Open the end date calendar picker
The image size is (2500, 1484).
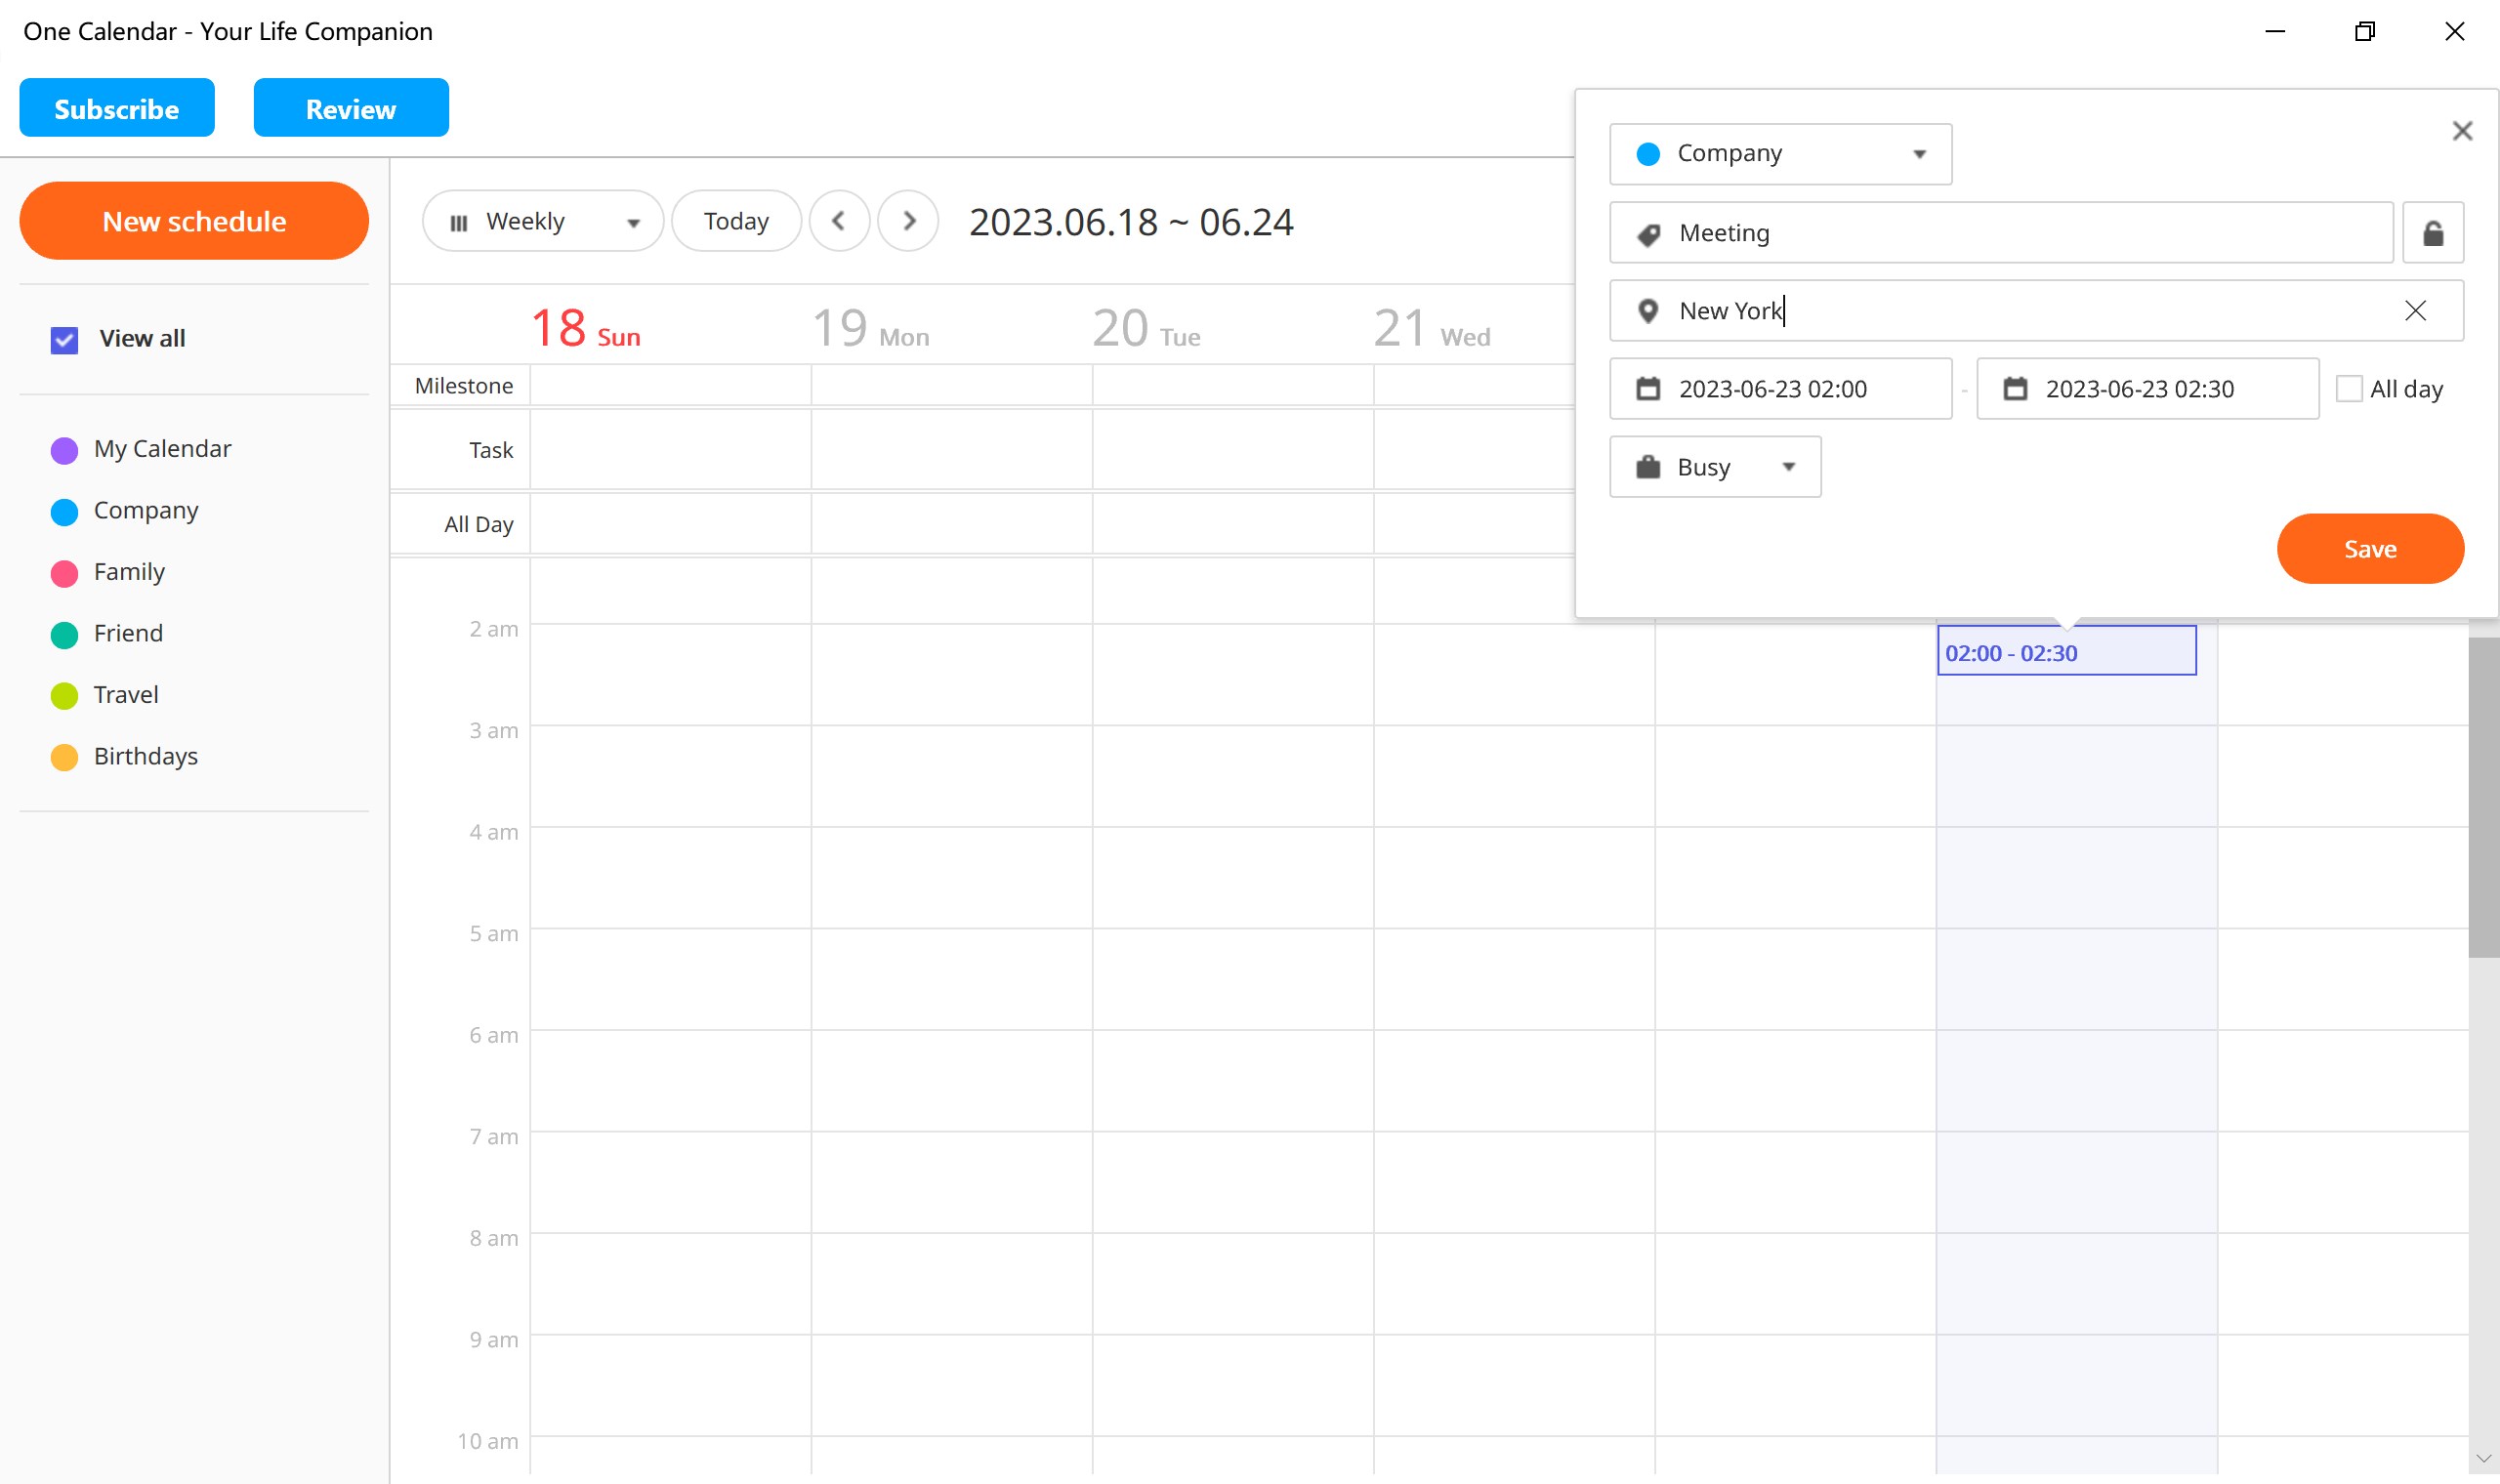(x=2018, y=389)
